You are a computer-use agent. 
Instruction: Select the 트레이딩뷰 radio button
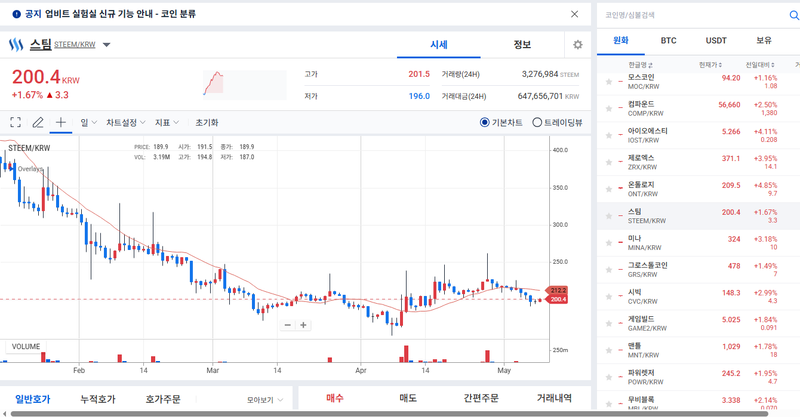[537, 122]
